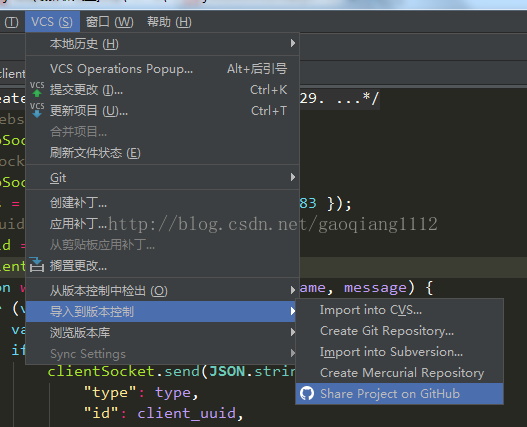Open the 窗口 (W) menu
The width and height of the screenshot is (527, 427).
tap(110, 22)
